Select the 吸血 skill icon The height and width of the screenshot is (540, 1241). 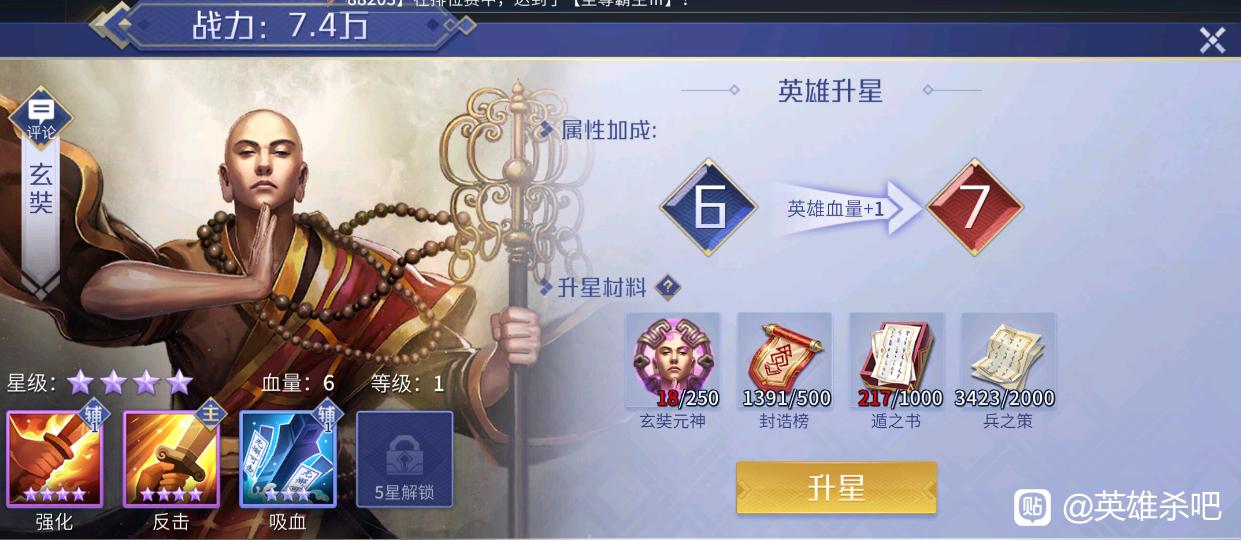(x=288, y=459)
